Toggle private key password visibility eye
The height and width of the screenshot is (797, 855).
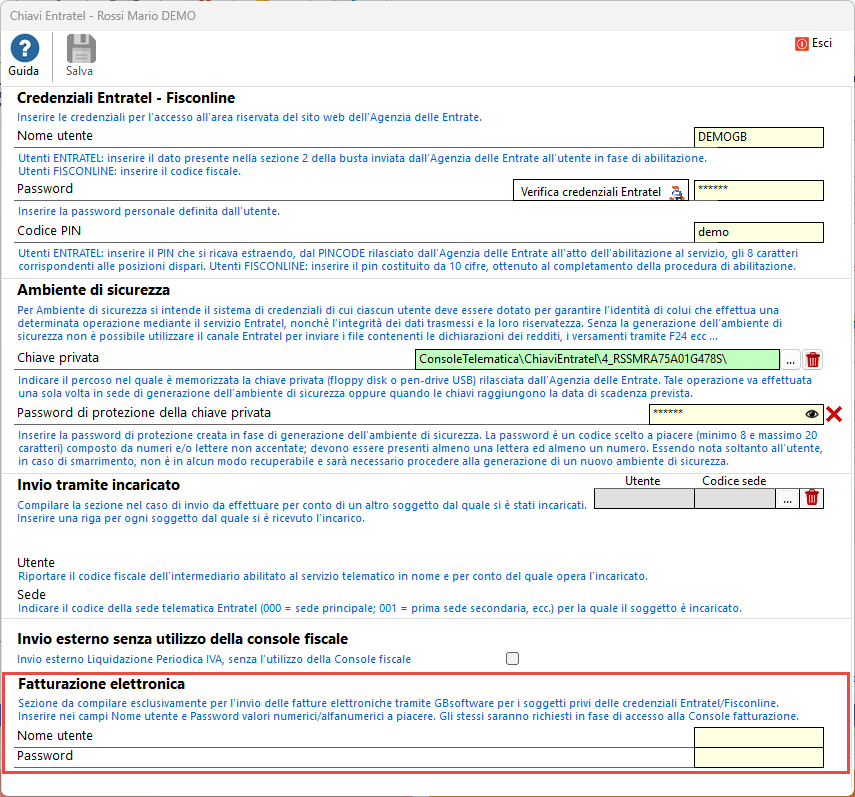click(811, 414)
